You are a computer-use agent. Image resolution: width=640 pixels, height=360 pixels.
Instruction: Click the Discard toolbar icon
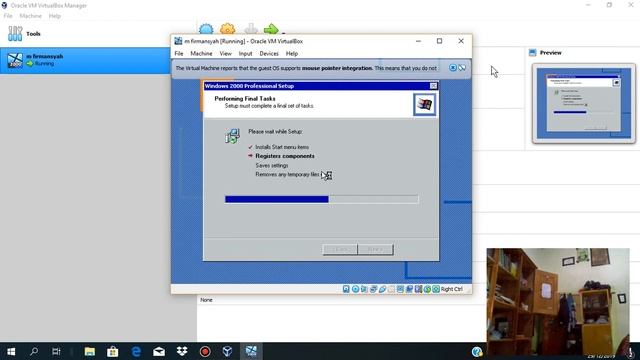tap(251, 29)
